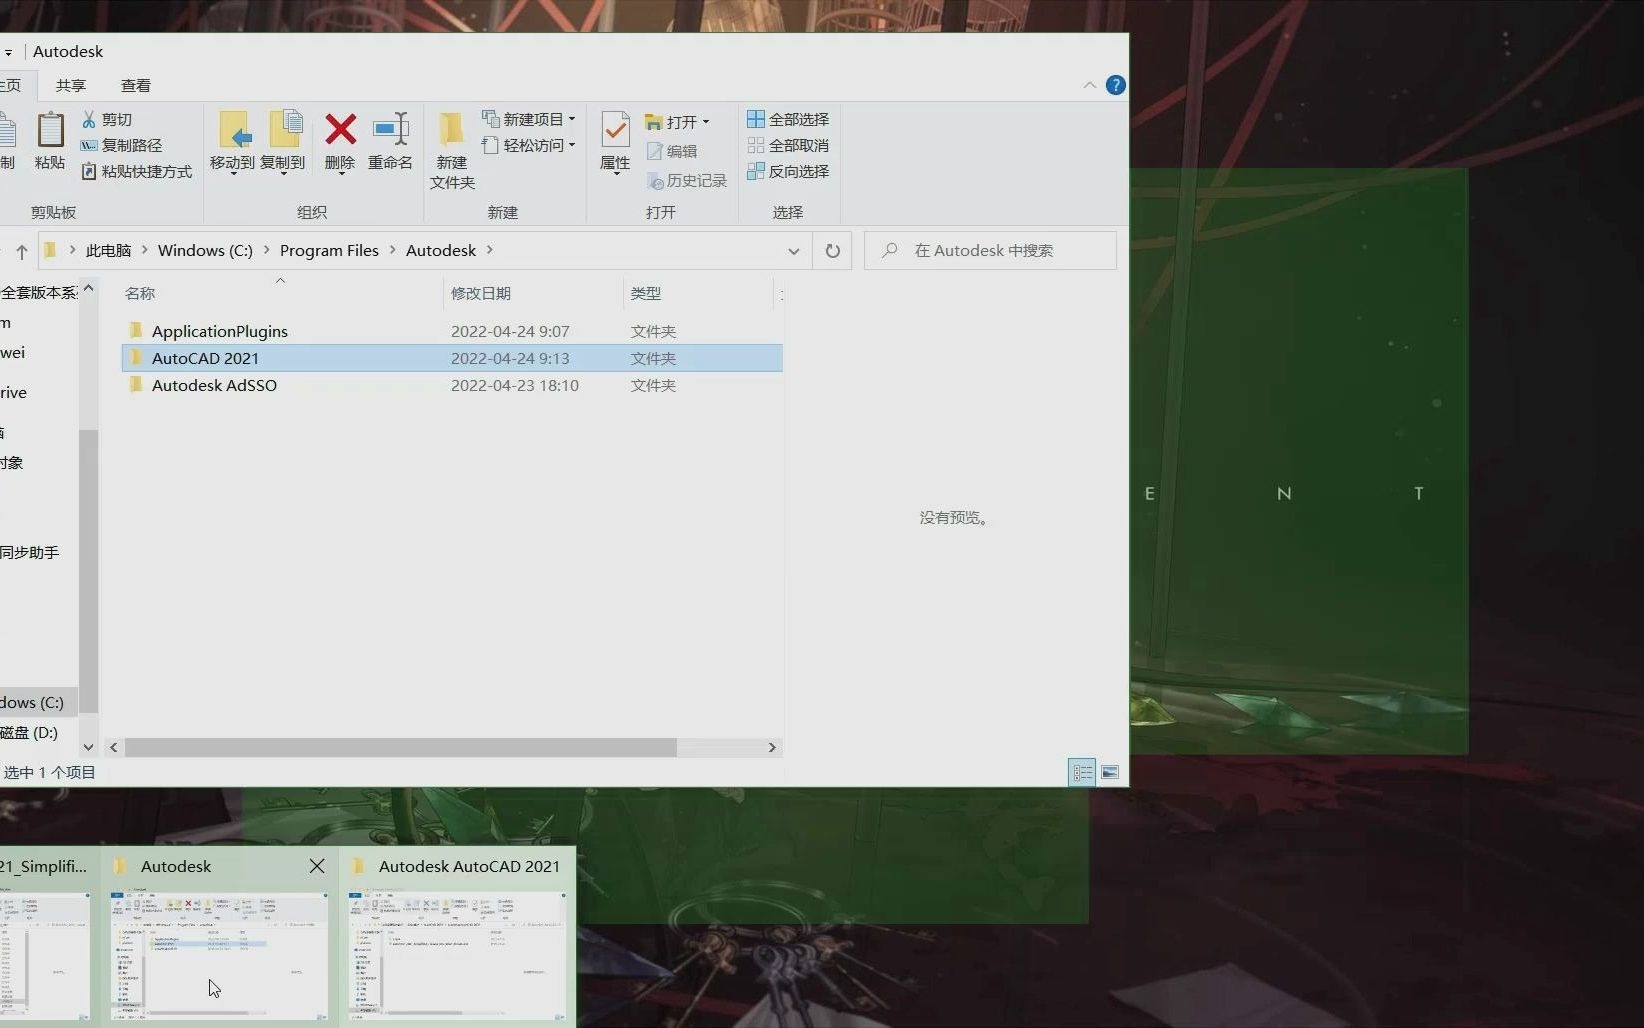This screenshot has height=1028, width=1644.
Task: Toggle invert selection (反向选择)
Action: tap(789, 171)
